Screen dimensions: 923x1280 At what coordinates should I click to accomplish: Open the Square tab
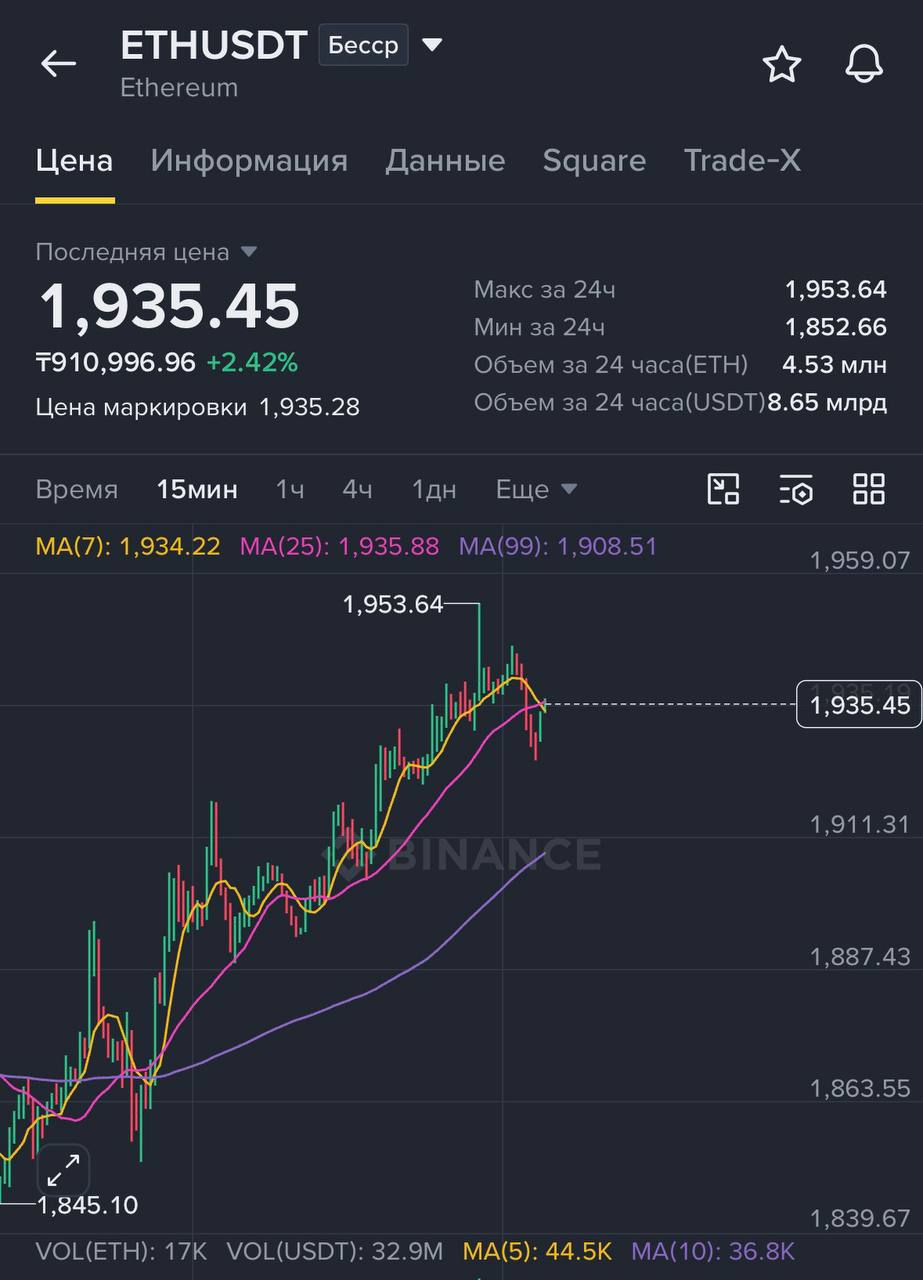(x=594, y=161)
